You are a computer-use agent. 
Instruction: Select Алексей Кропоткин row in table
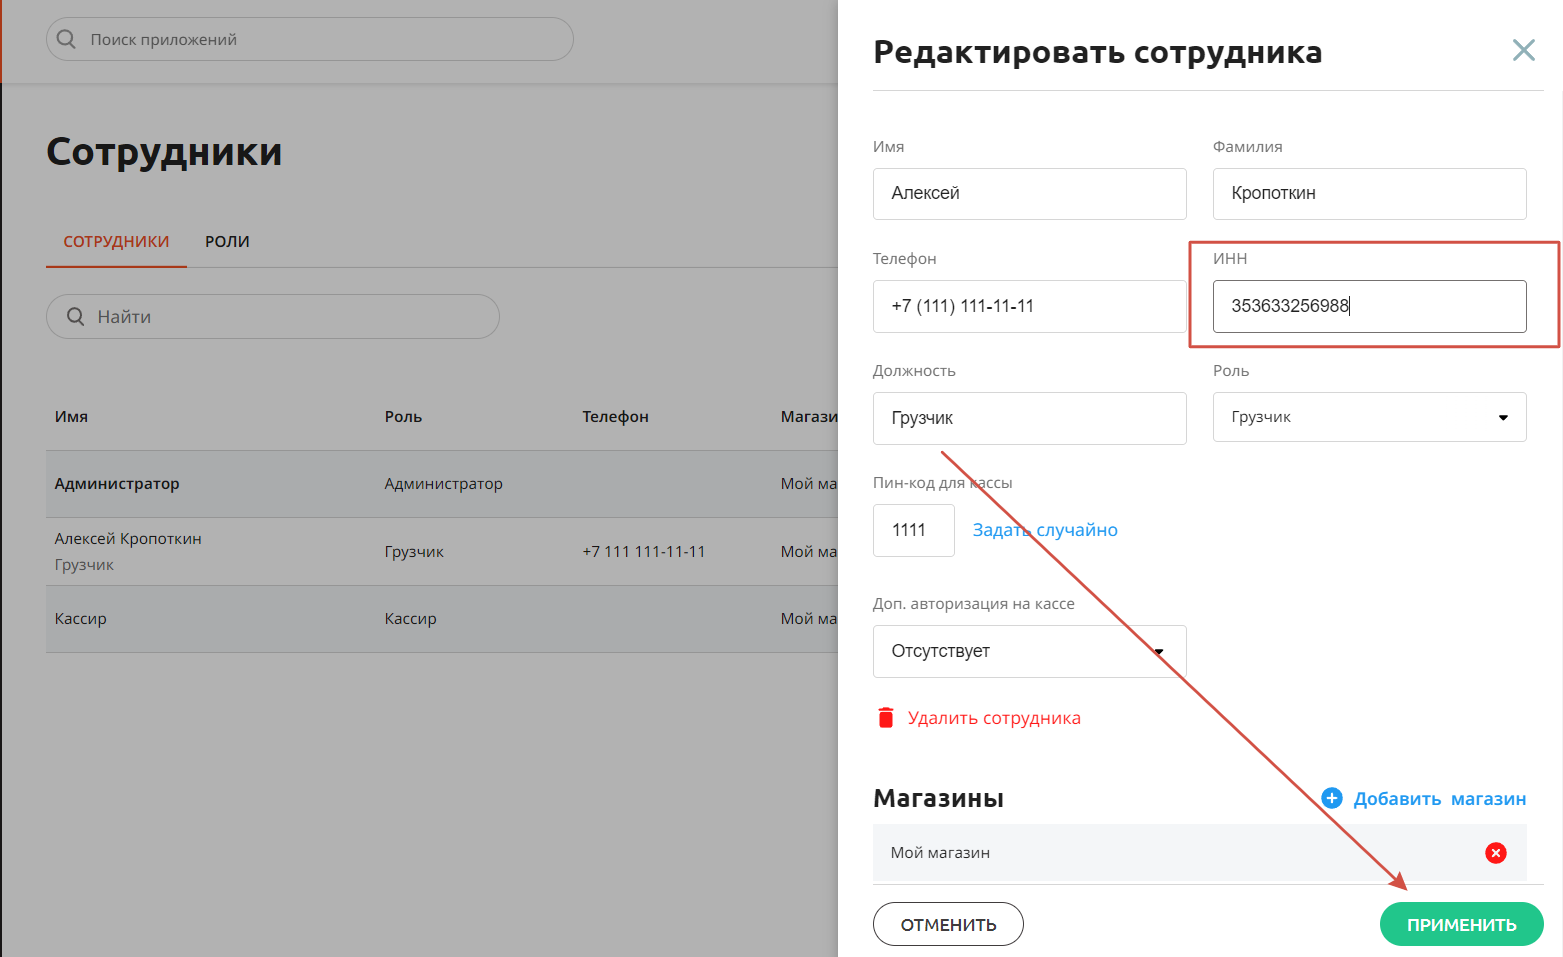tap(442, 551)
